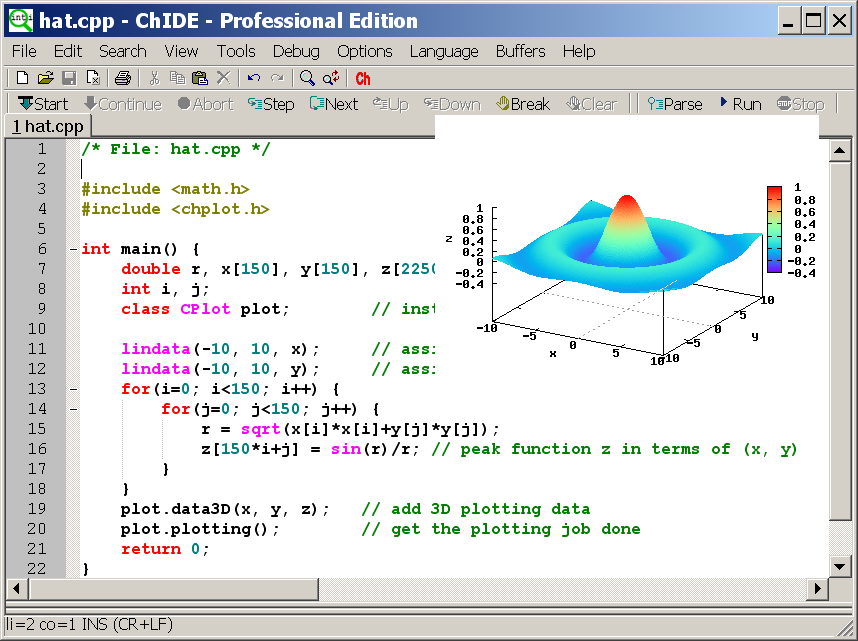This screenshot has height=641, width=858.
Task: Open Find with the magnifier icon
Action: (x=307, y=78)
